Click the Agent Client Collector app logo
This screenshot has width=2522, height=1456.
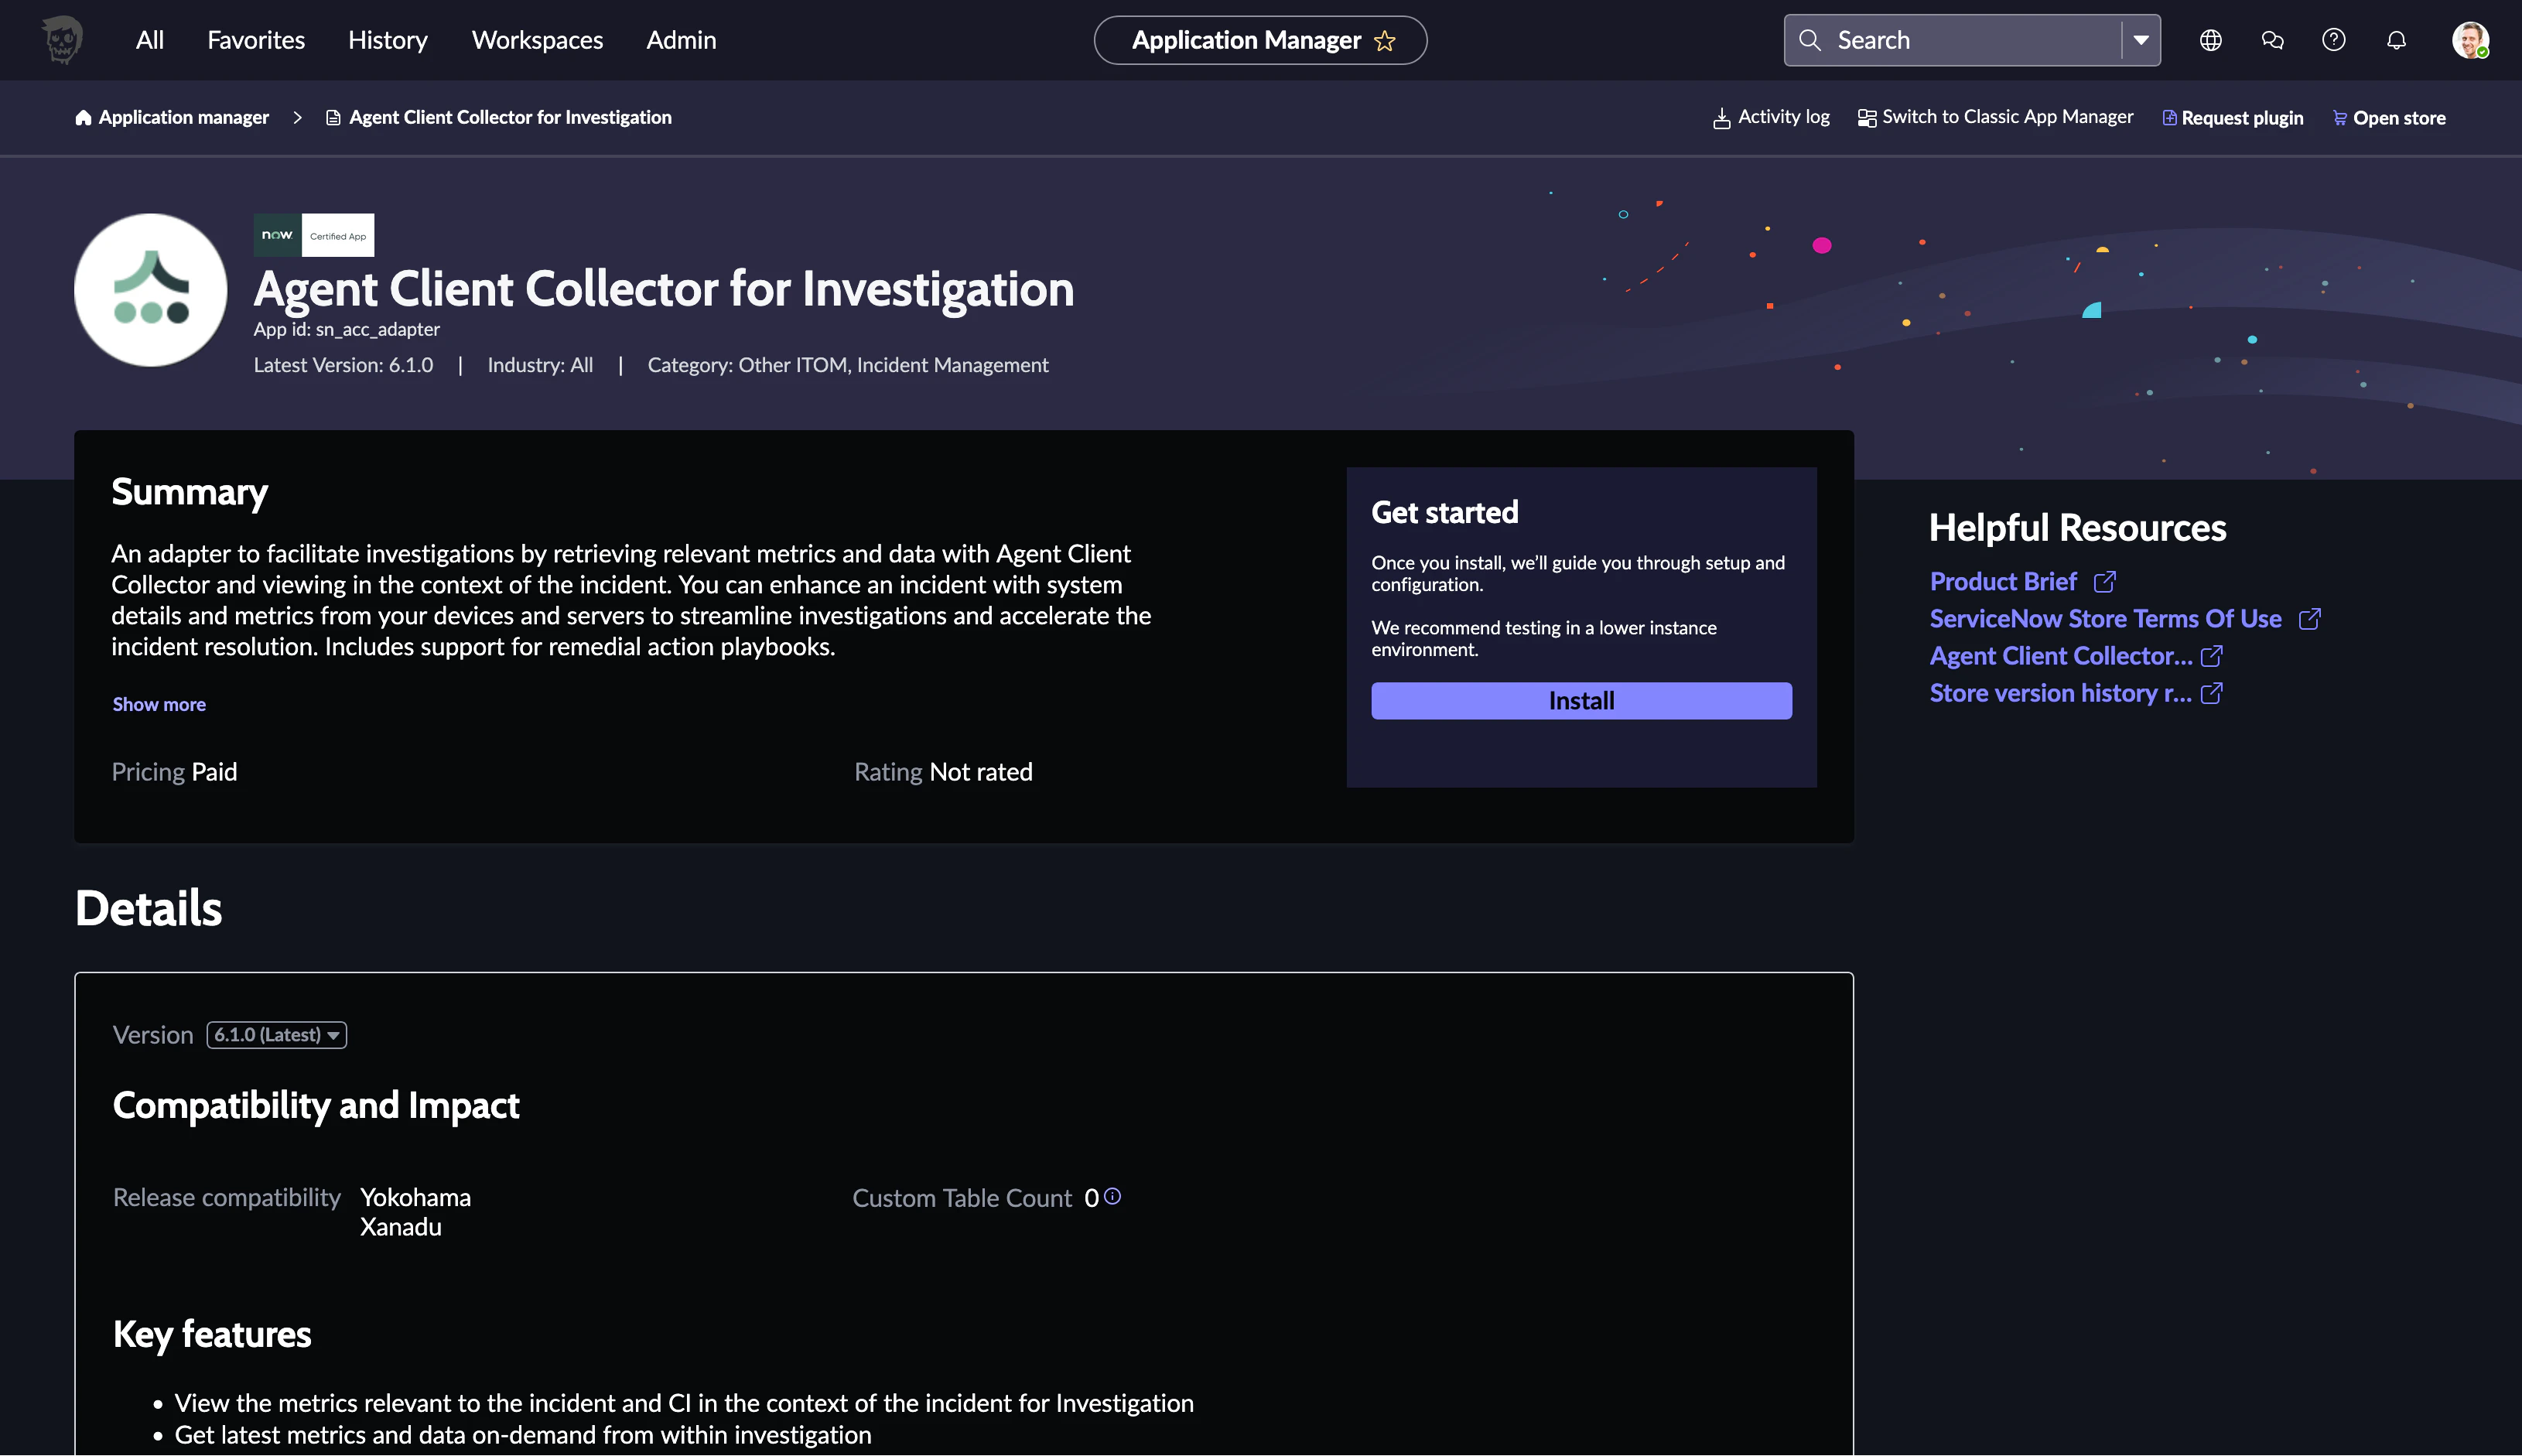point(151,290)
